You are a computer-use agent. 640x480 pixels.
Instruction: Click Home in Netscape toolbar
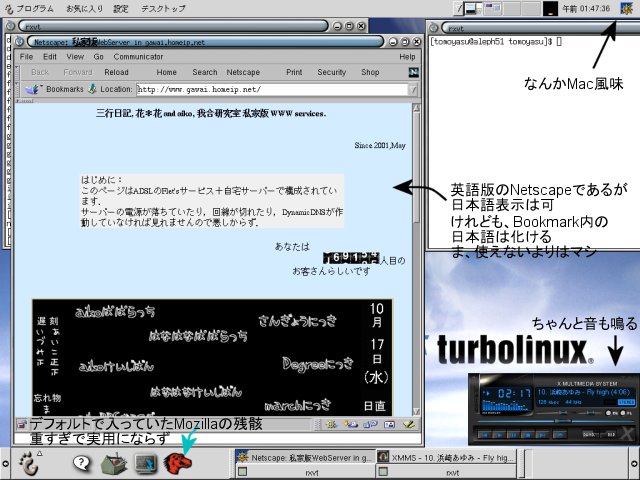(166, 72)
